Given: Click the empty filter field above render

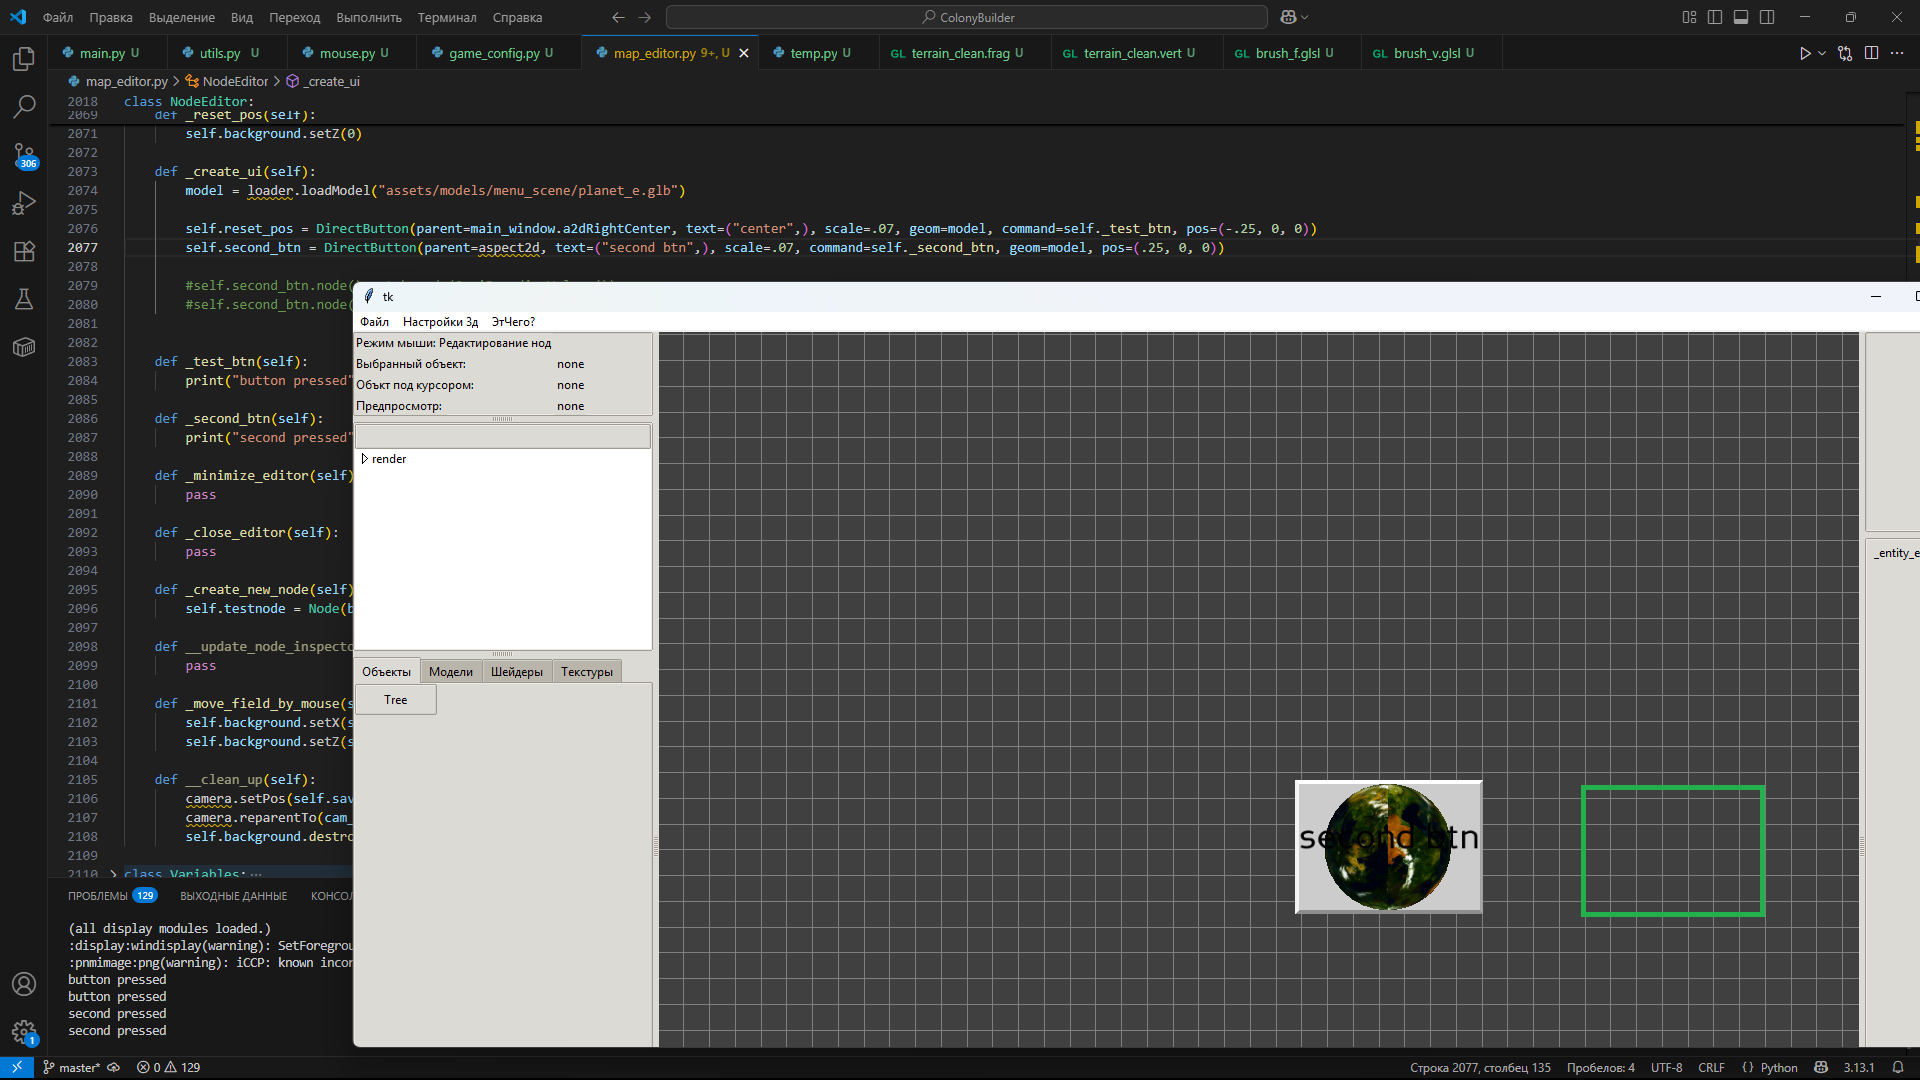Looking at the screenshot, I should (502, 436).
